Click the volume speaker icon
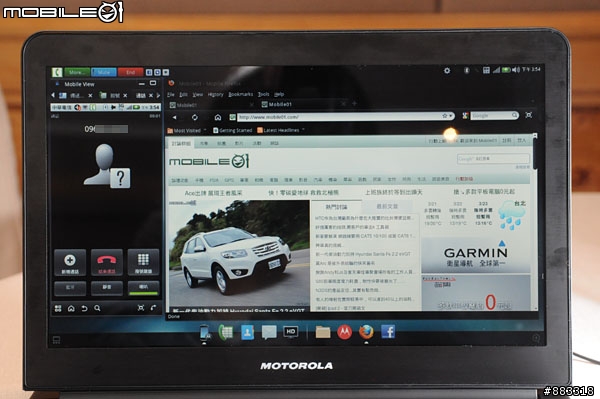 pyautogui.click(x=515, y=70)
